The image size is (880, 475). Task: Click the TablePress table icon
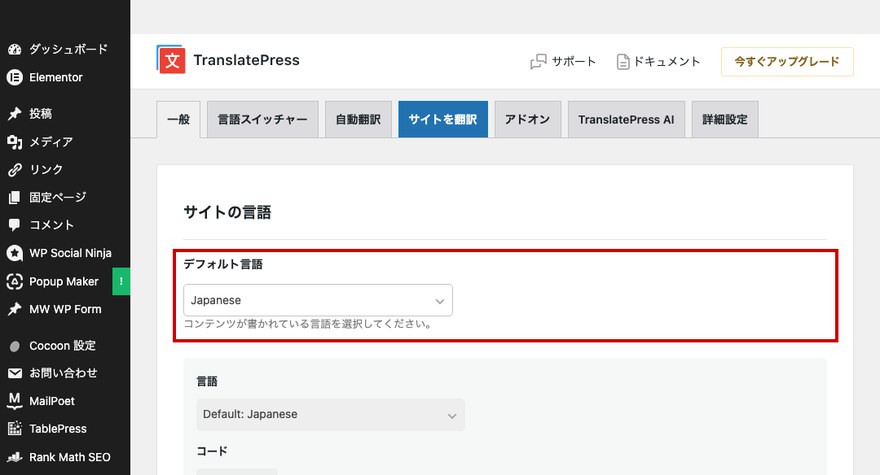pyautogui.click(x=15, y=428)
